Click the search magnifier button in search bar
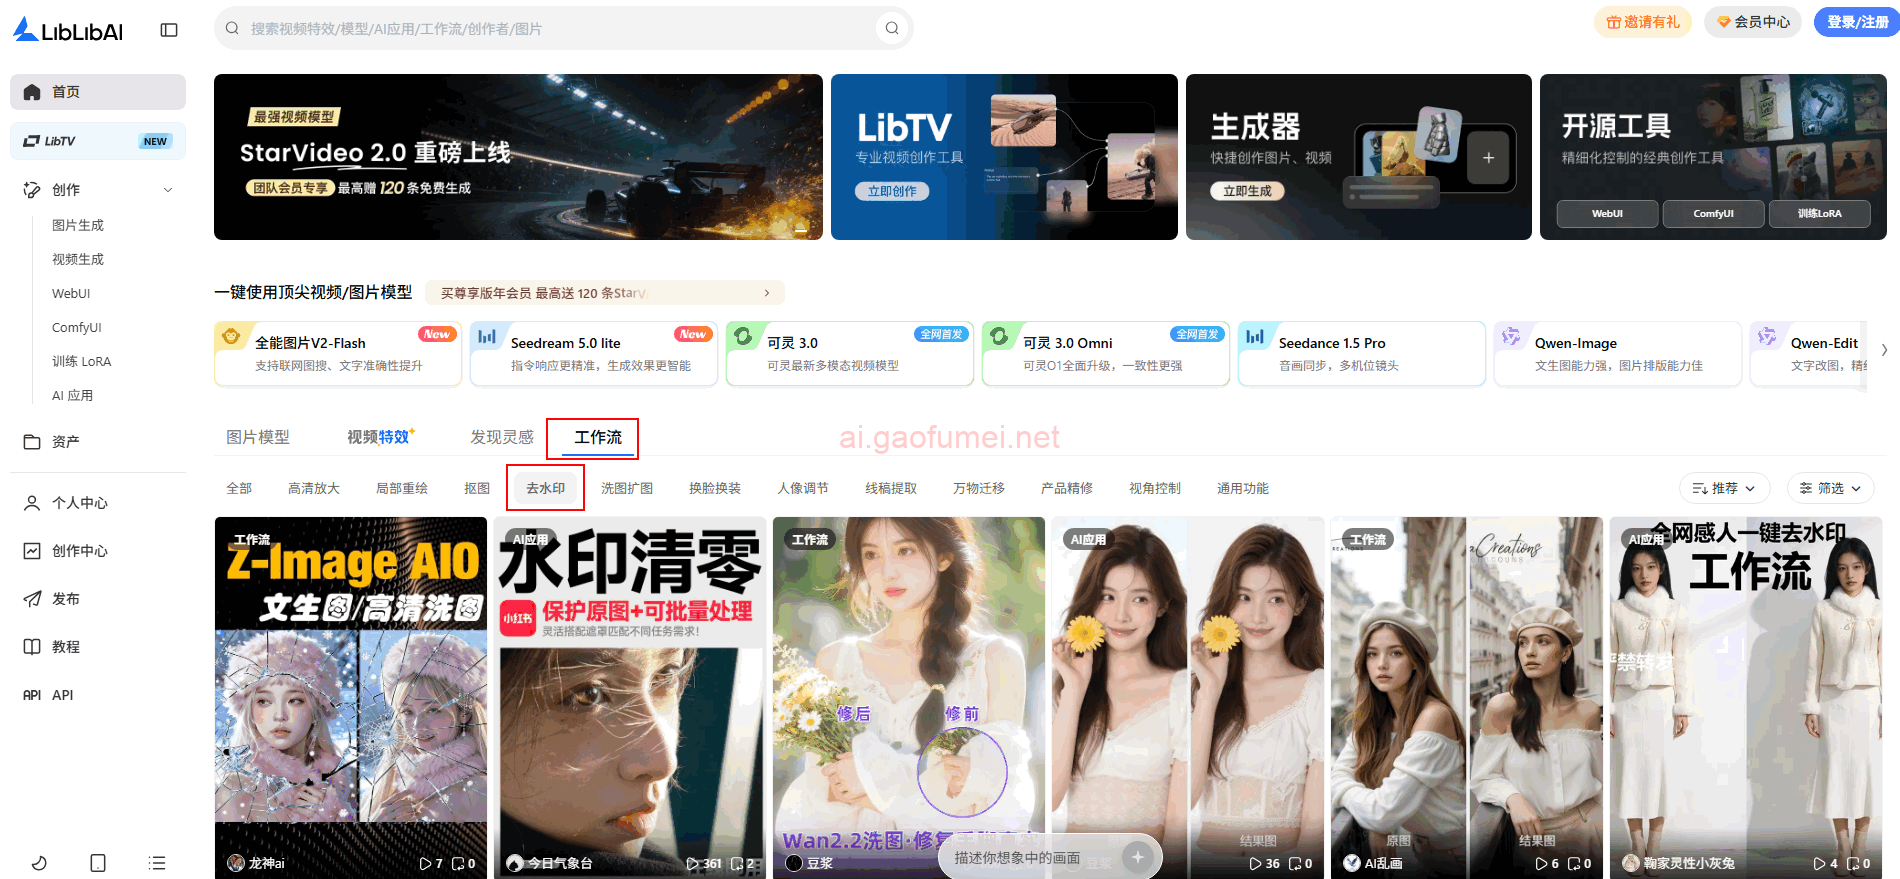 point(892,28)
